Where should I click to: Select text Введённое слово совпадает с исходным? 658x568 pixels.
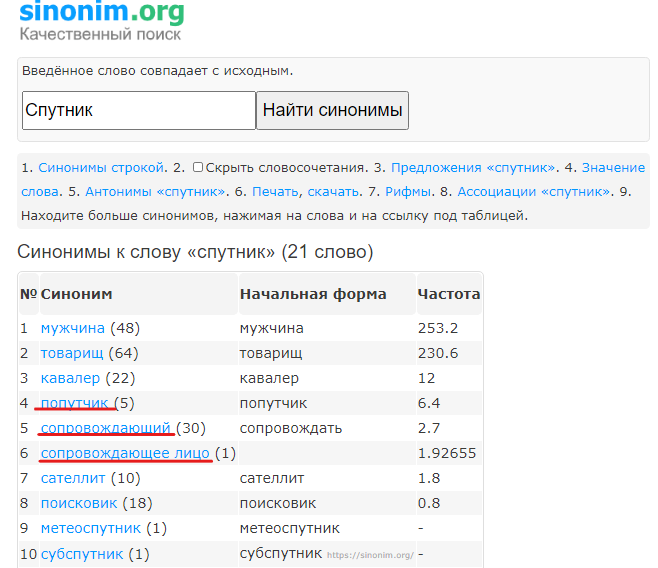(157, 71)
